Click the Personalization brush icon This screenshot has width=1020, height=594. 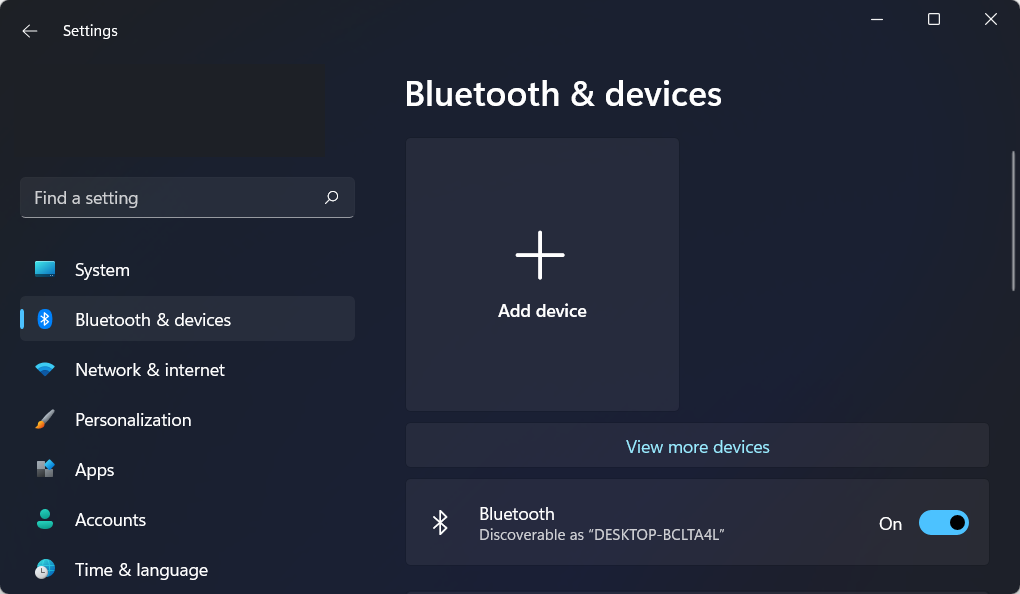click(x=45, y=419)
